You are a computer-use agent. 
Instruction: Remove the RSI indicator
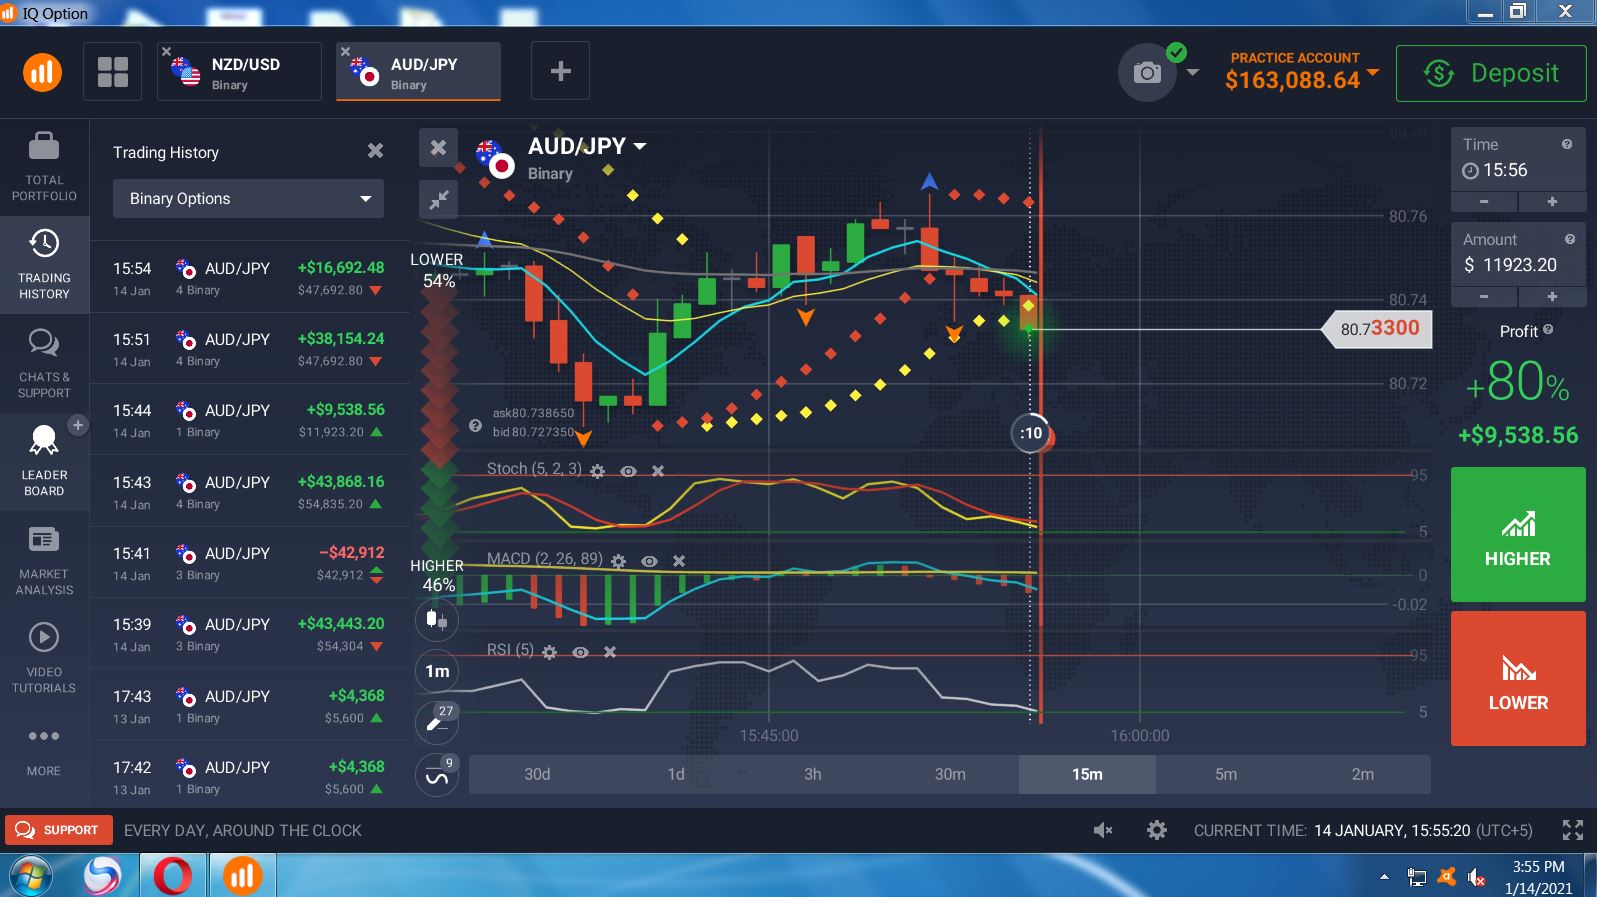click(610, 652)
